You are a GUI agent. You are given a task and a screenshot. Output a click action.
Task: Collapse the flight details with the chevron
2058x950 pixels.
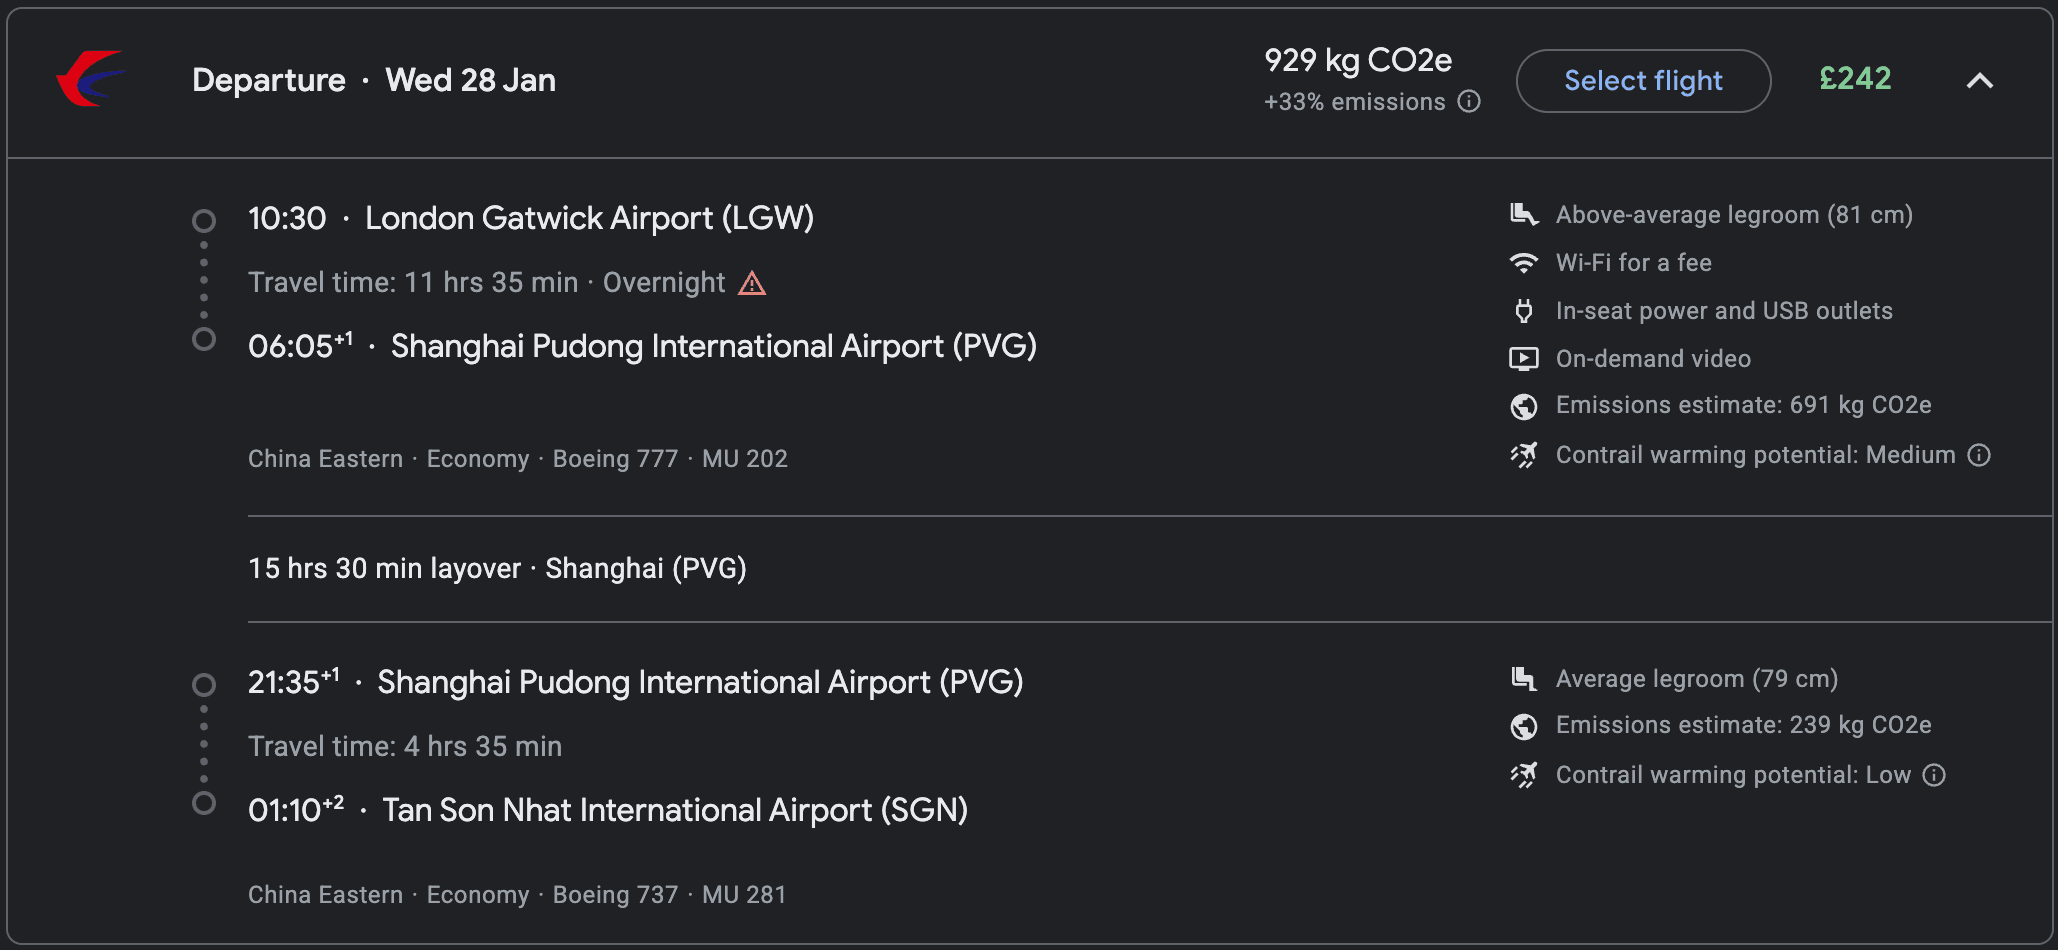[x=1981, y=81]
